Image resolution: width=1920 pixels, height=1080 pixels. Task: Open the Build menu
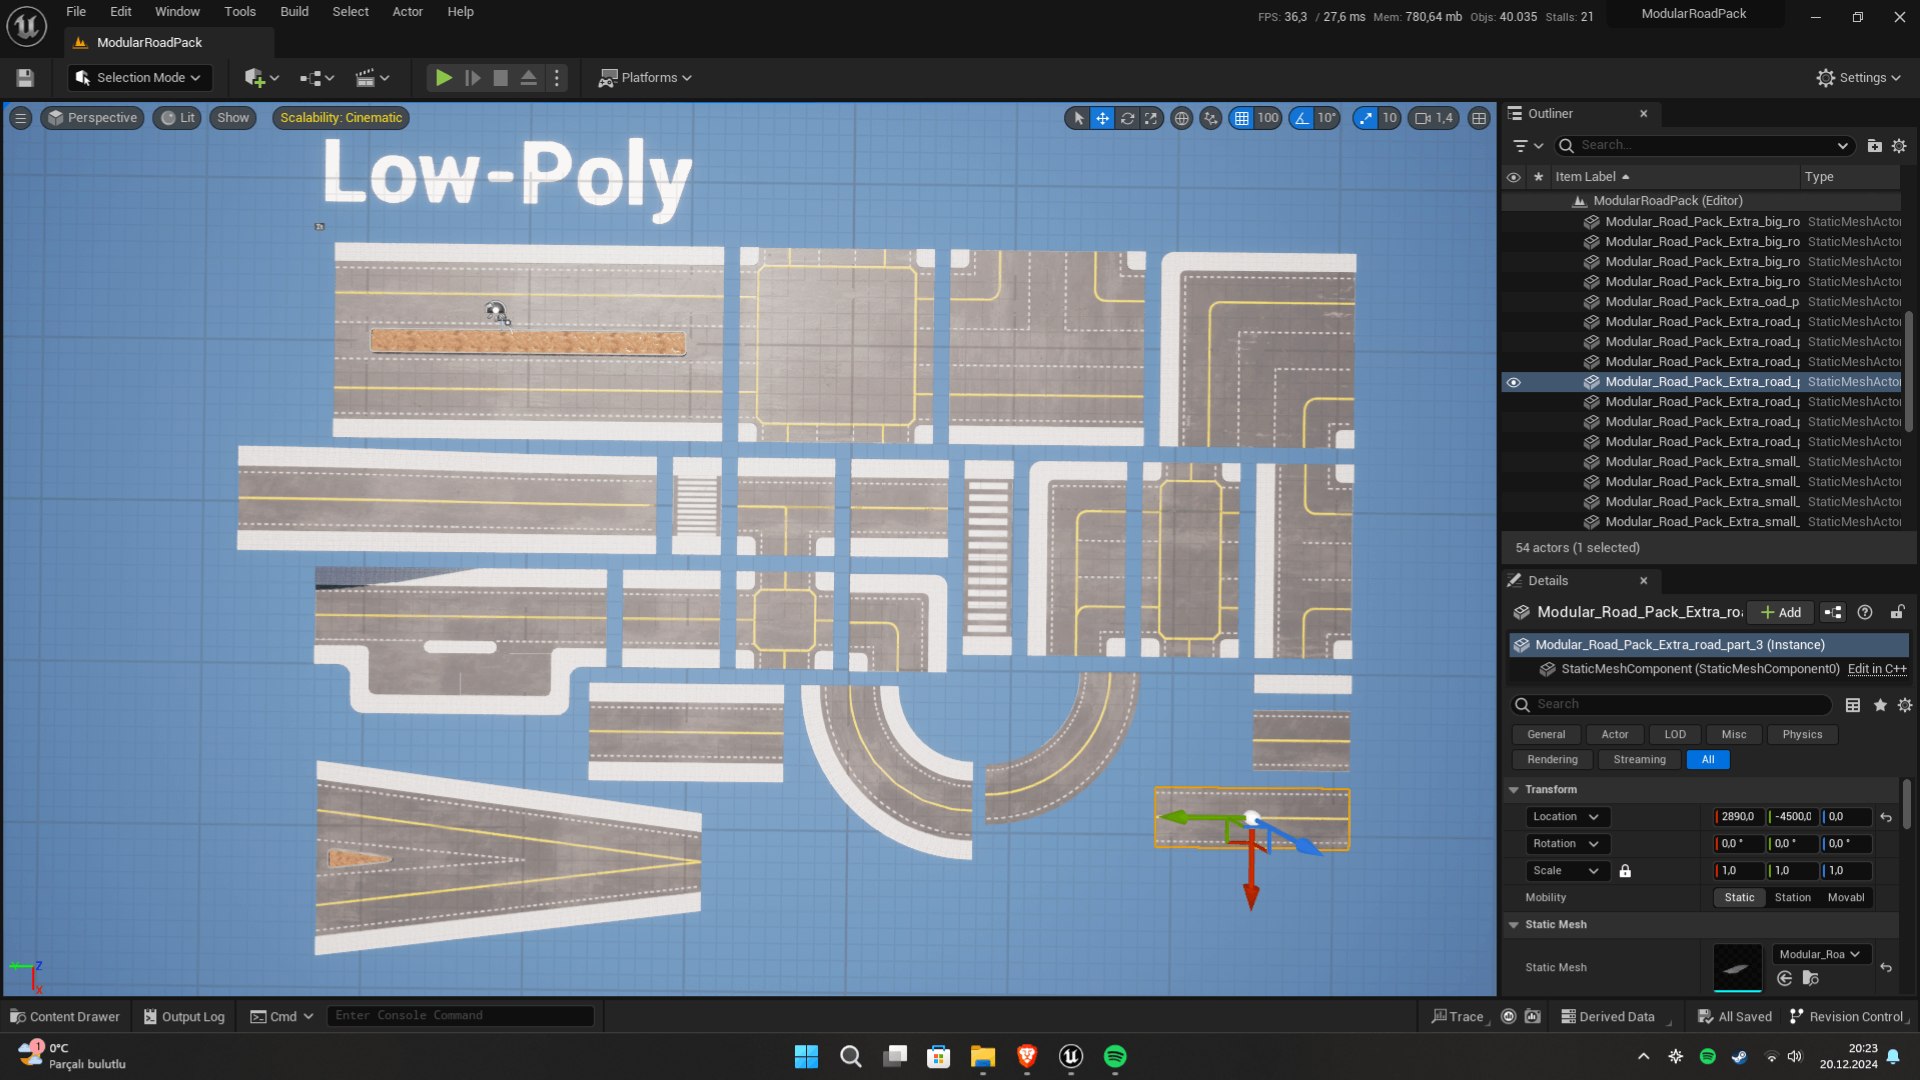(x=294, y=12)
